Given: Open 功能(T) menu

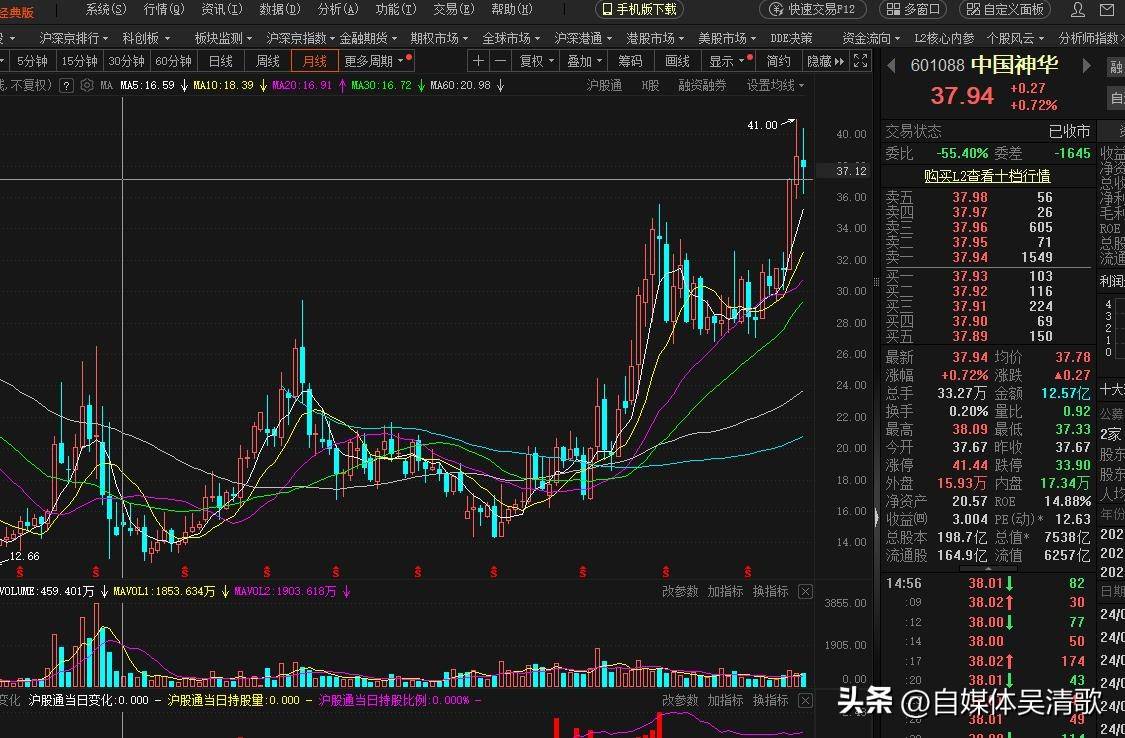Looking at the screenshot, I should [x=395, y=9].
